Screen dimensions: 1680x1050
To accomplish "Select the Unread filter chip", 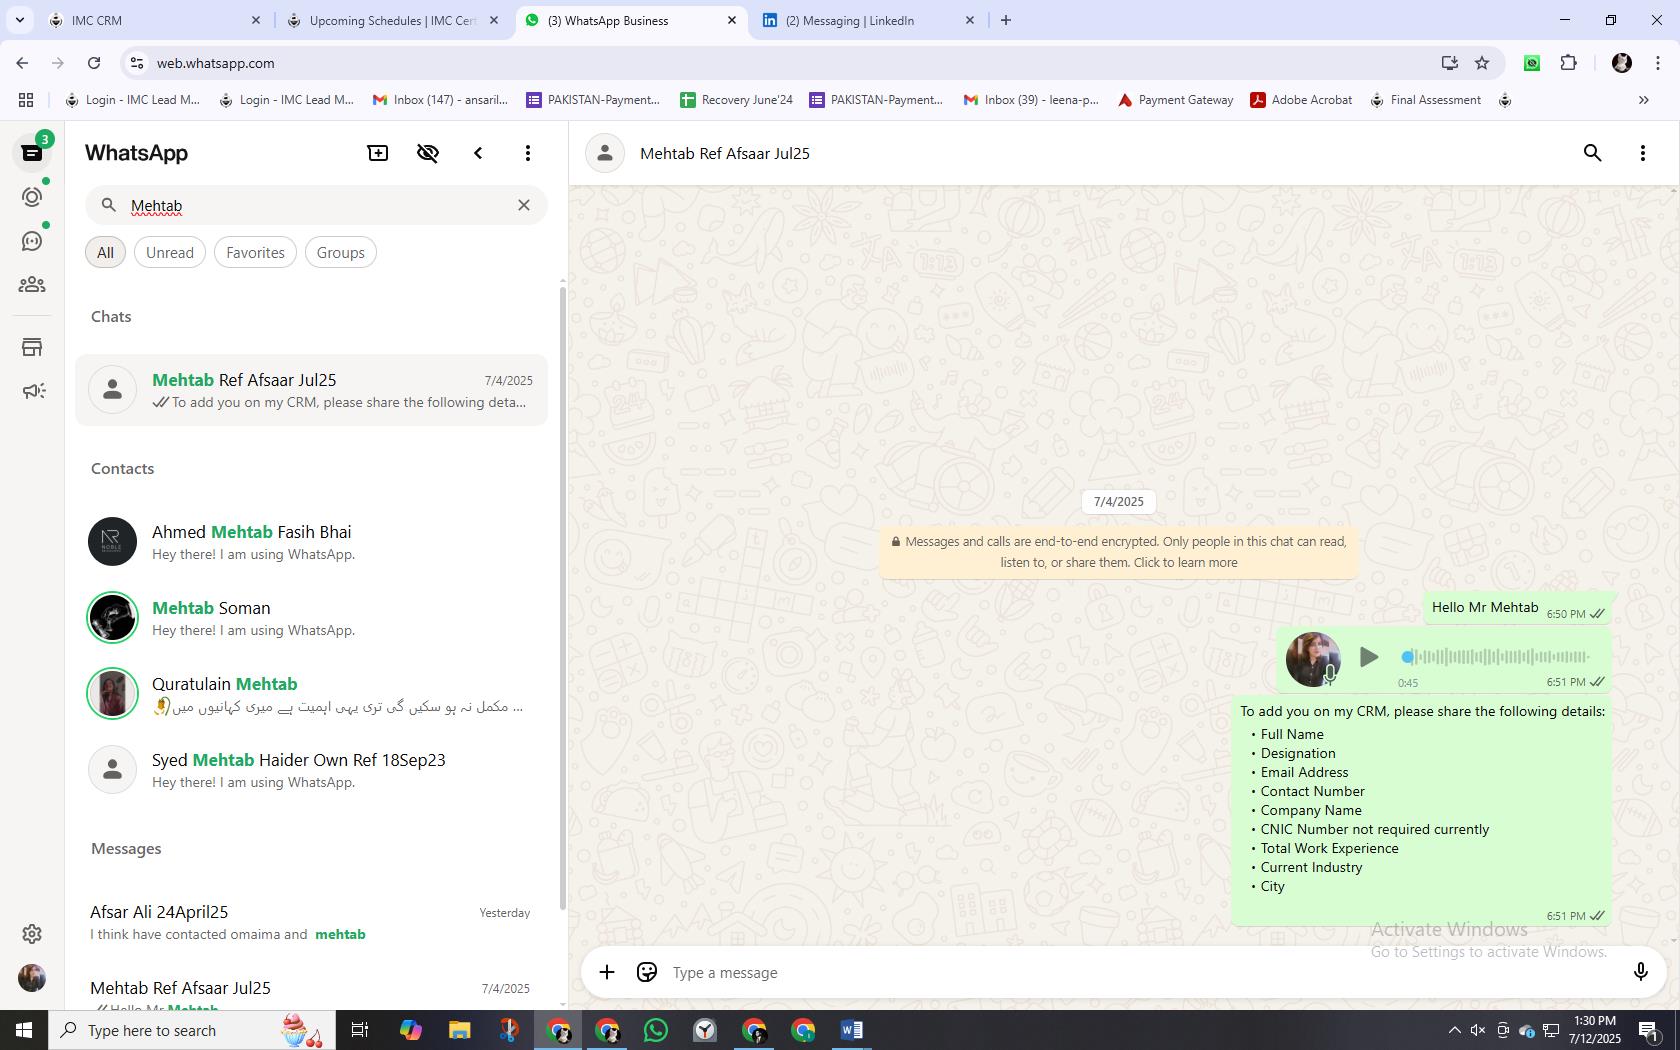I will pyautogui.click(x=170, y=253).
